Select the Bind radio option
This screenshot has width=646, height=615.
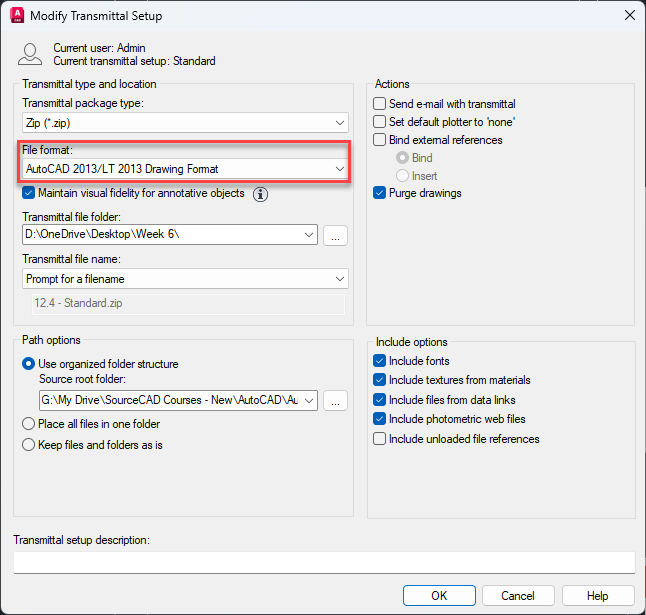pyautogui.click(x=414, y=158)
